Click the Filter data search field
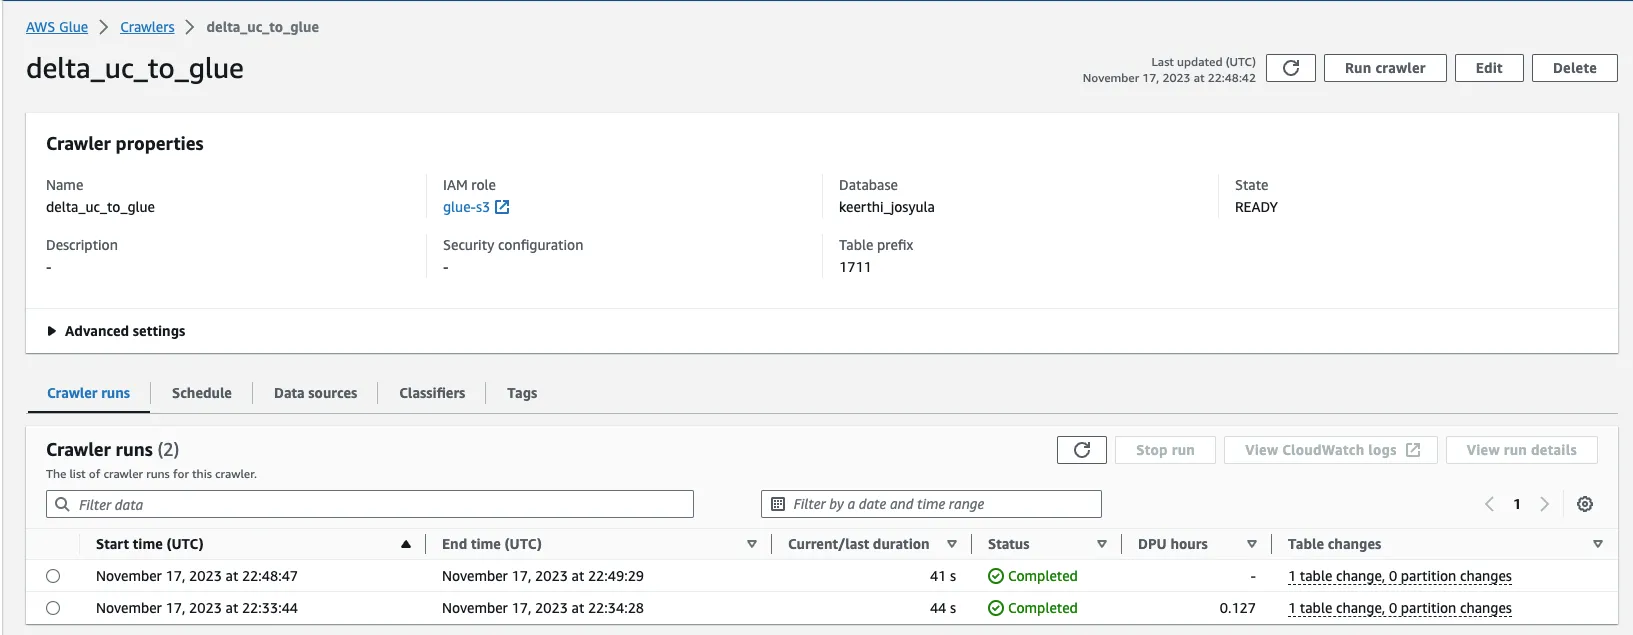 pyautogui.click(x=380, y=504)
